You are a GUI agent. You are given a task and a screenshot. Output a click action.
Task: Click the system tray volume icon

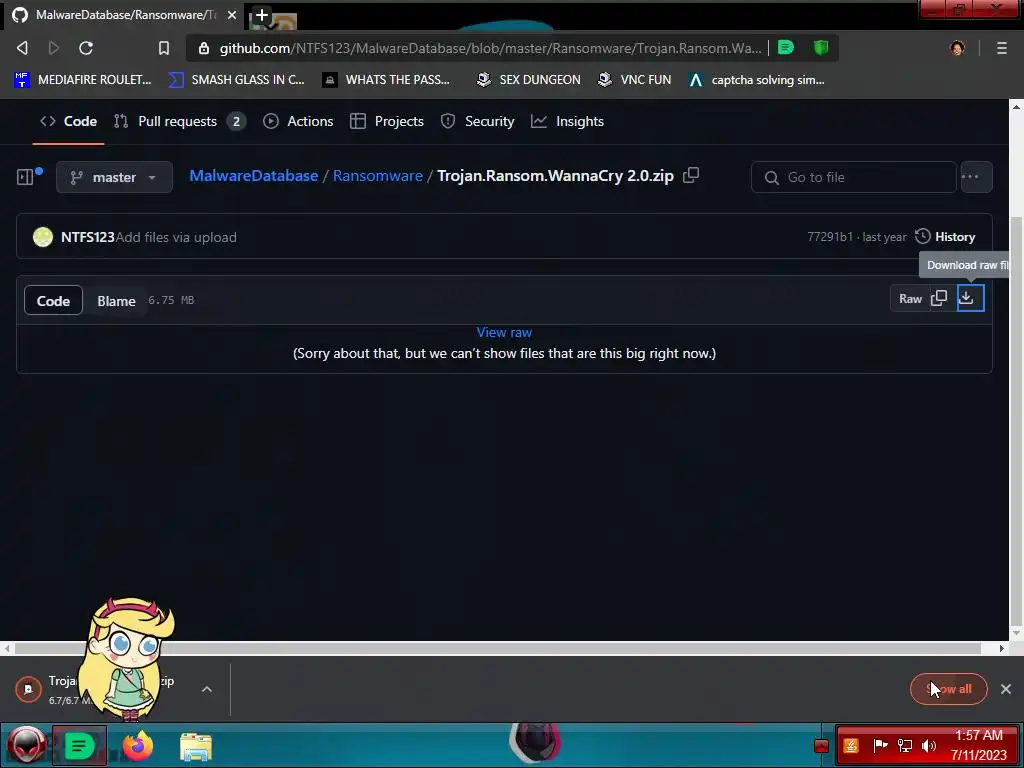click(928, 746)
